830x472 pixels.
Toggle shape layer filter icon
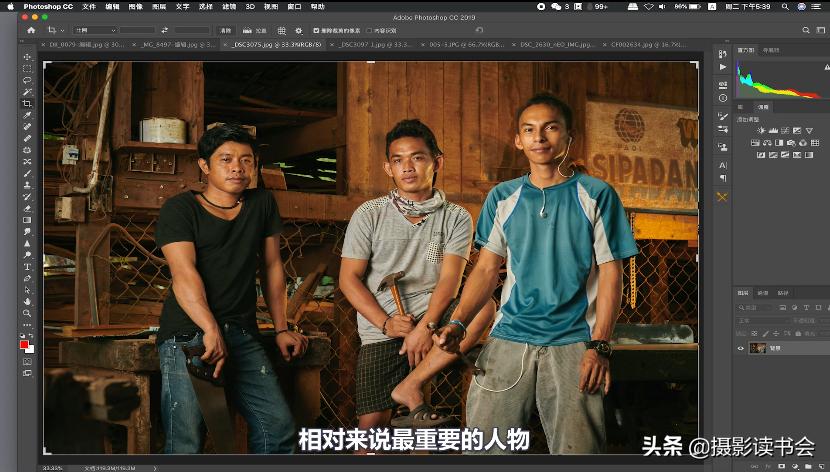point(818,307)
